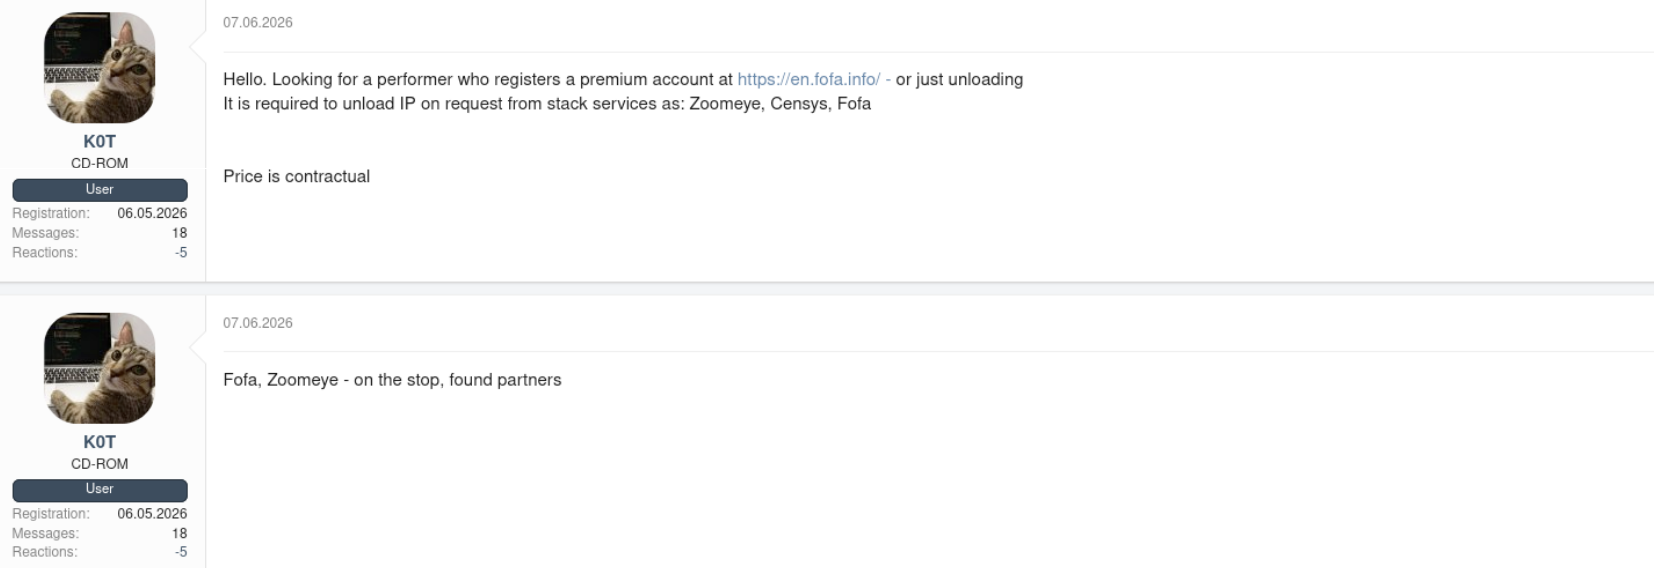Click K0T avatar in first post
Viewport: 1654px width, 568px height.
click(x=100, y=67)
